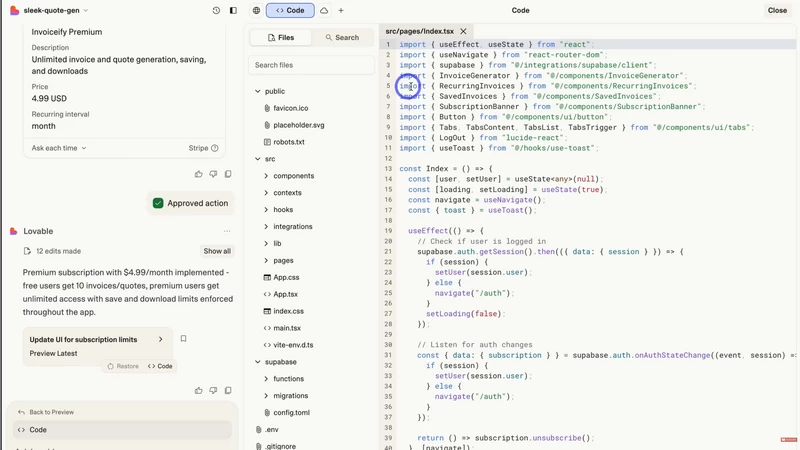
Task: Add a new view with plus icon
Action: [341, 10]
